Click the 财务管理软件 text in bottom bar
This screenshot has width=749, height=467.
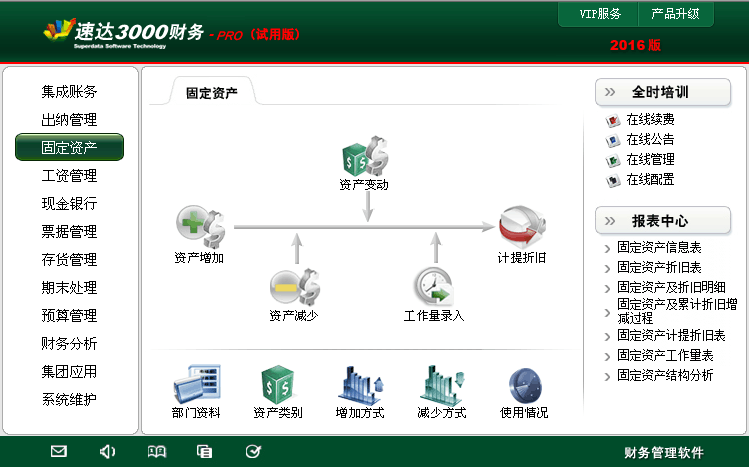coord(664,452)
